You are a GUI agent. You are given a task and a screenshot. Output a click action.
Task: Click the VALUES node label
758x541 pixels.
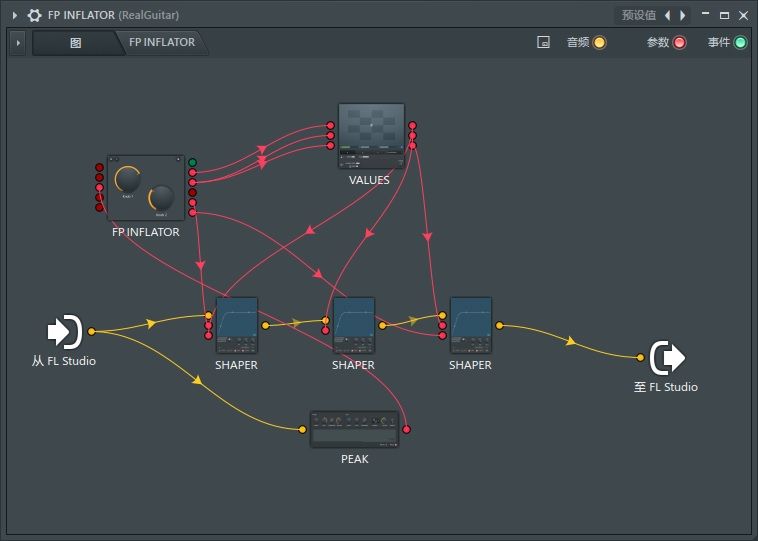pyautogui.click(x=369, y=180)
